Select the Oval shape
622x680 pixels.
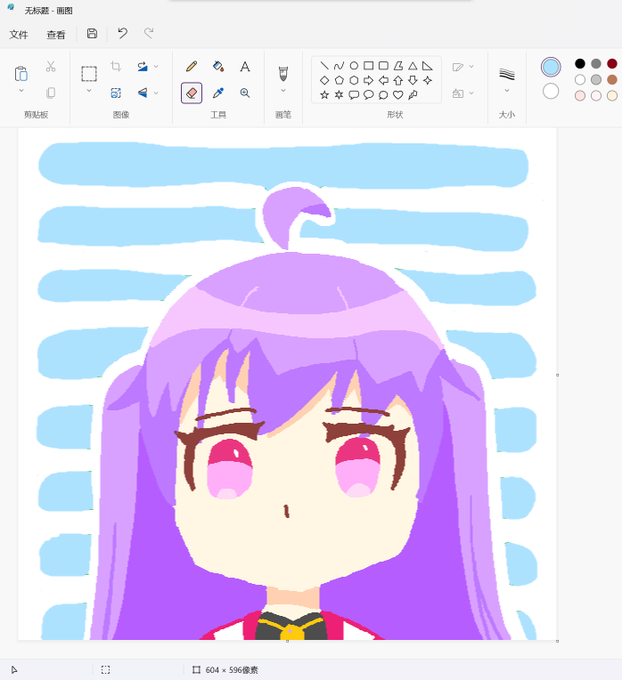[x=354, y=65]
